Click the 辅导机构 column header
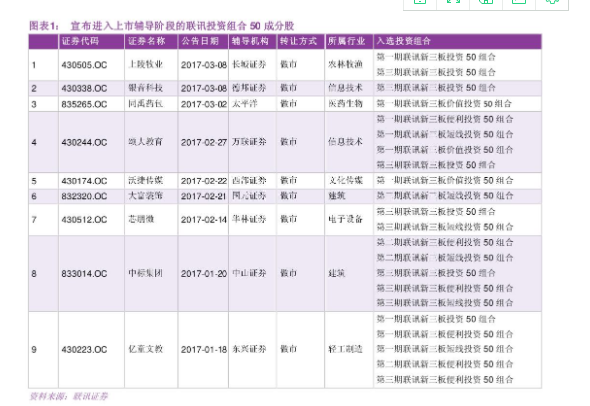Screen dimensions: 590x406 [x=250, y=41]
